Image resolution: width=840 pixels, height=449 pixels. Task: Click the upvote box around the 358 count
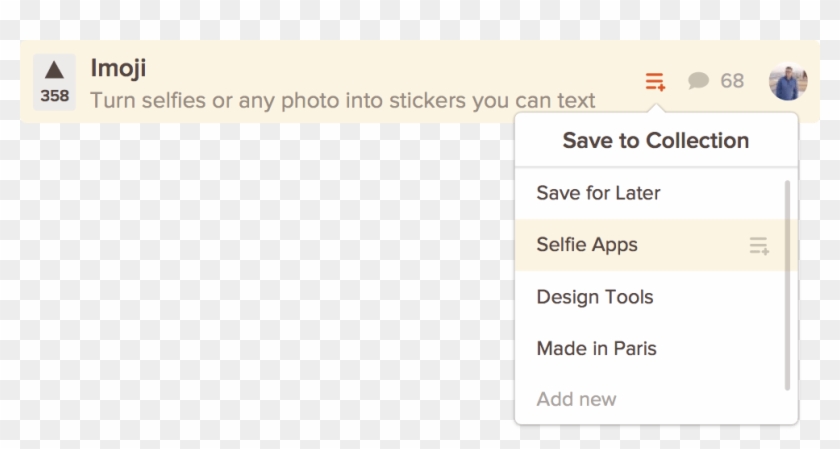[x=54, y=81]
